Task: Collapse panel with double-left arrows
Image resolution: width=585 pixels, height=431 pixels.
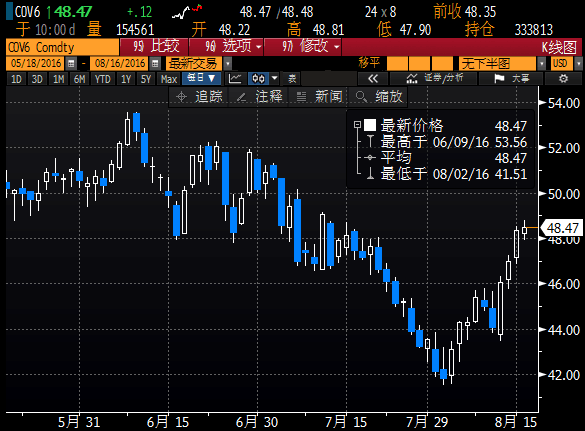Action: tap(372, 79)
